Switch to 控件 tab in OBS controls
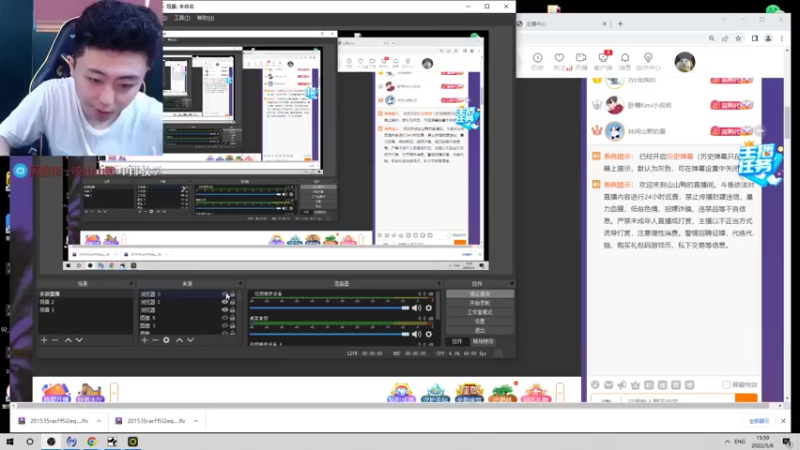Viewport: 800px width, 450px height. pos(457,341)
